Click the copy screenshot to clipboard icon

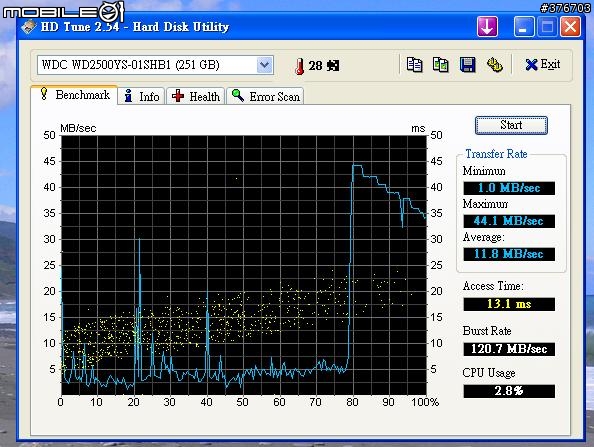[441, 65]
